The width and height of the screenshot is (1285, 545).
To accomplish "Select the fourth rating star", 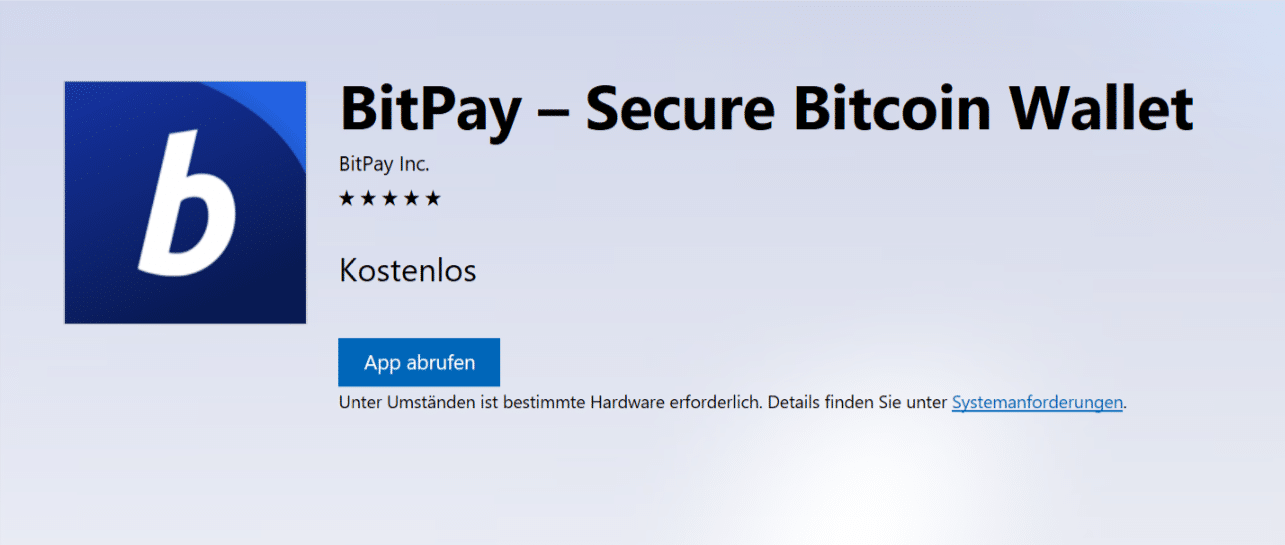I will (411, 198).
